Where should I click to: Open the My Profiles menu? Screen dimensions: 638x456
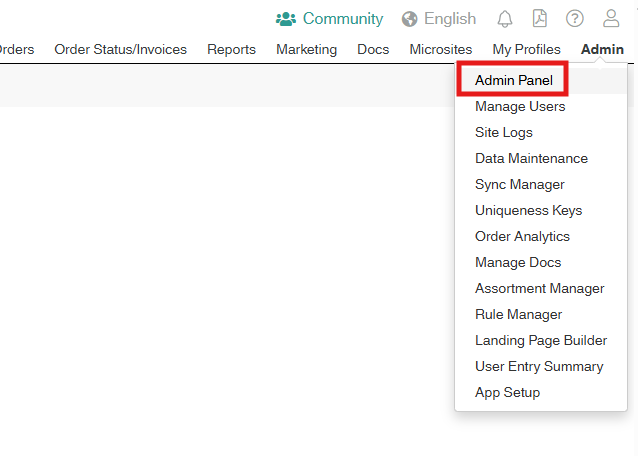(x=526, y=49)
